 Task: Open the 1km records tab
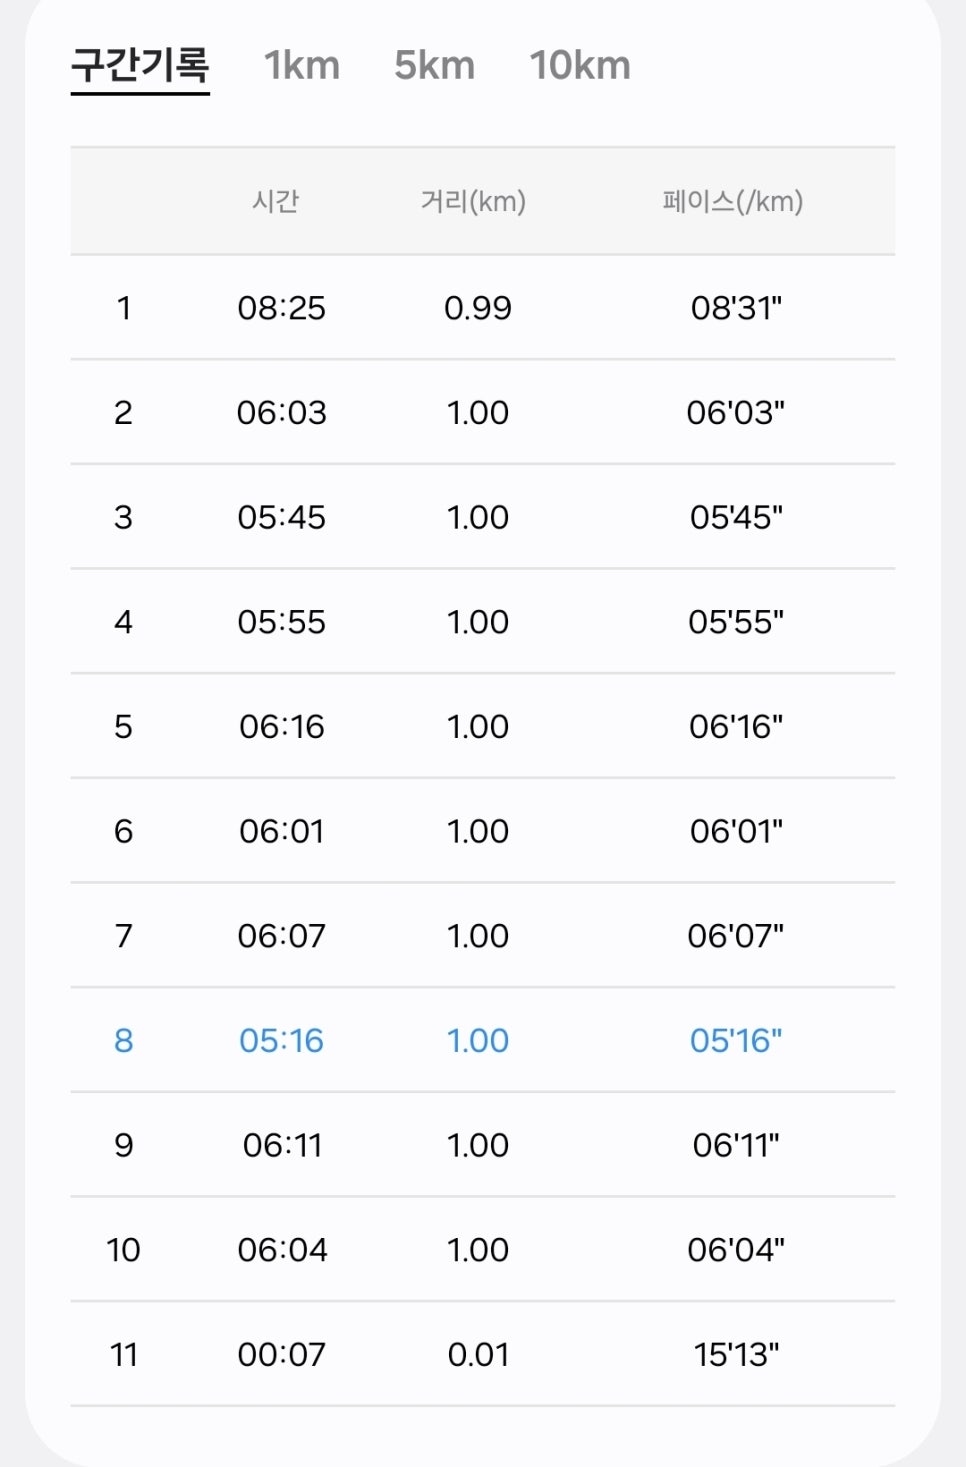(302, 66)
